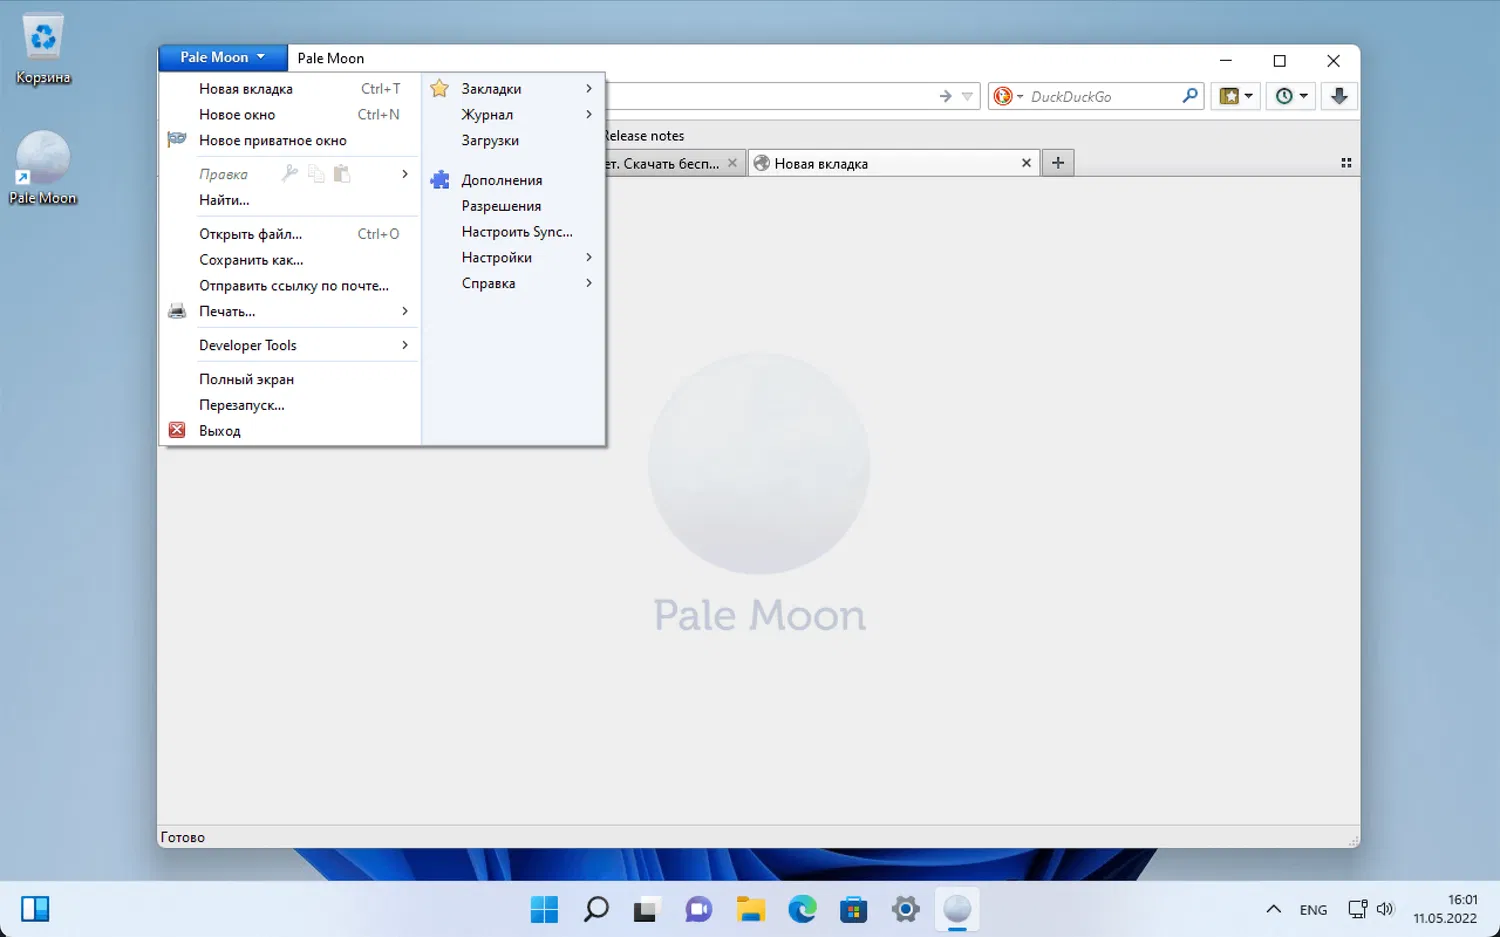Click the paste icon in Правка row

tap(342, 174)
